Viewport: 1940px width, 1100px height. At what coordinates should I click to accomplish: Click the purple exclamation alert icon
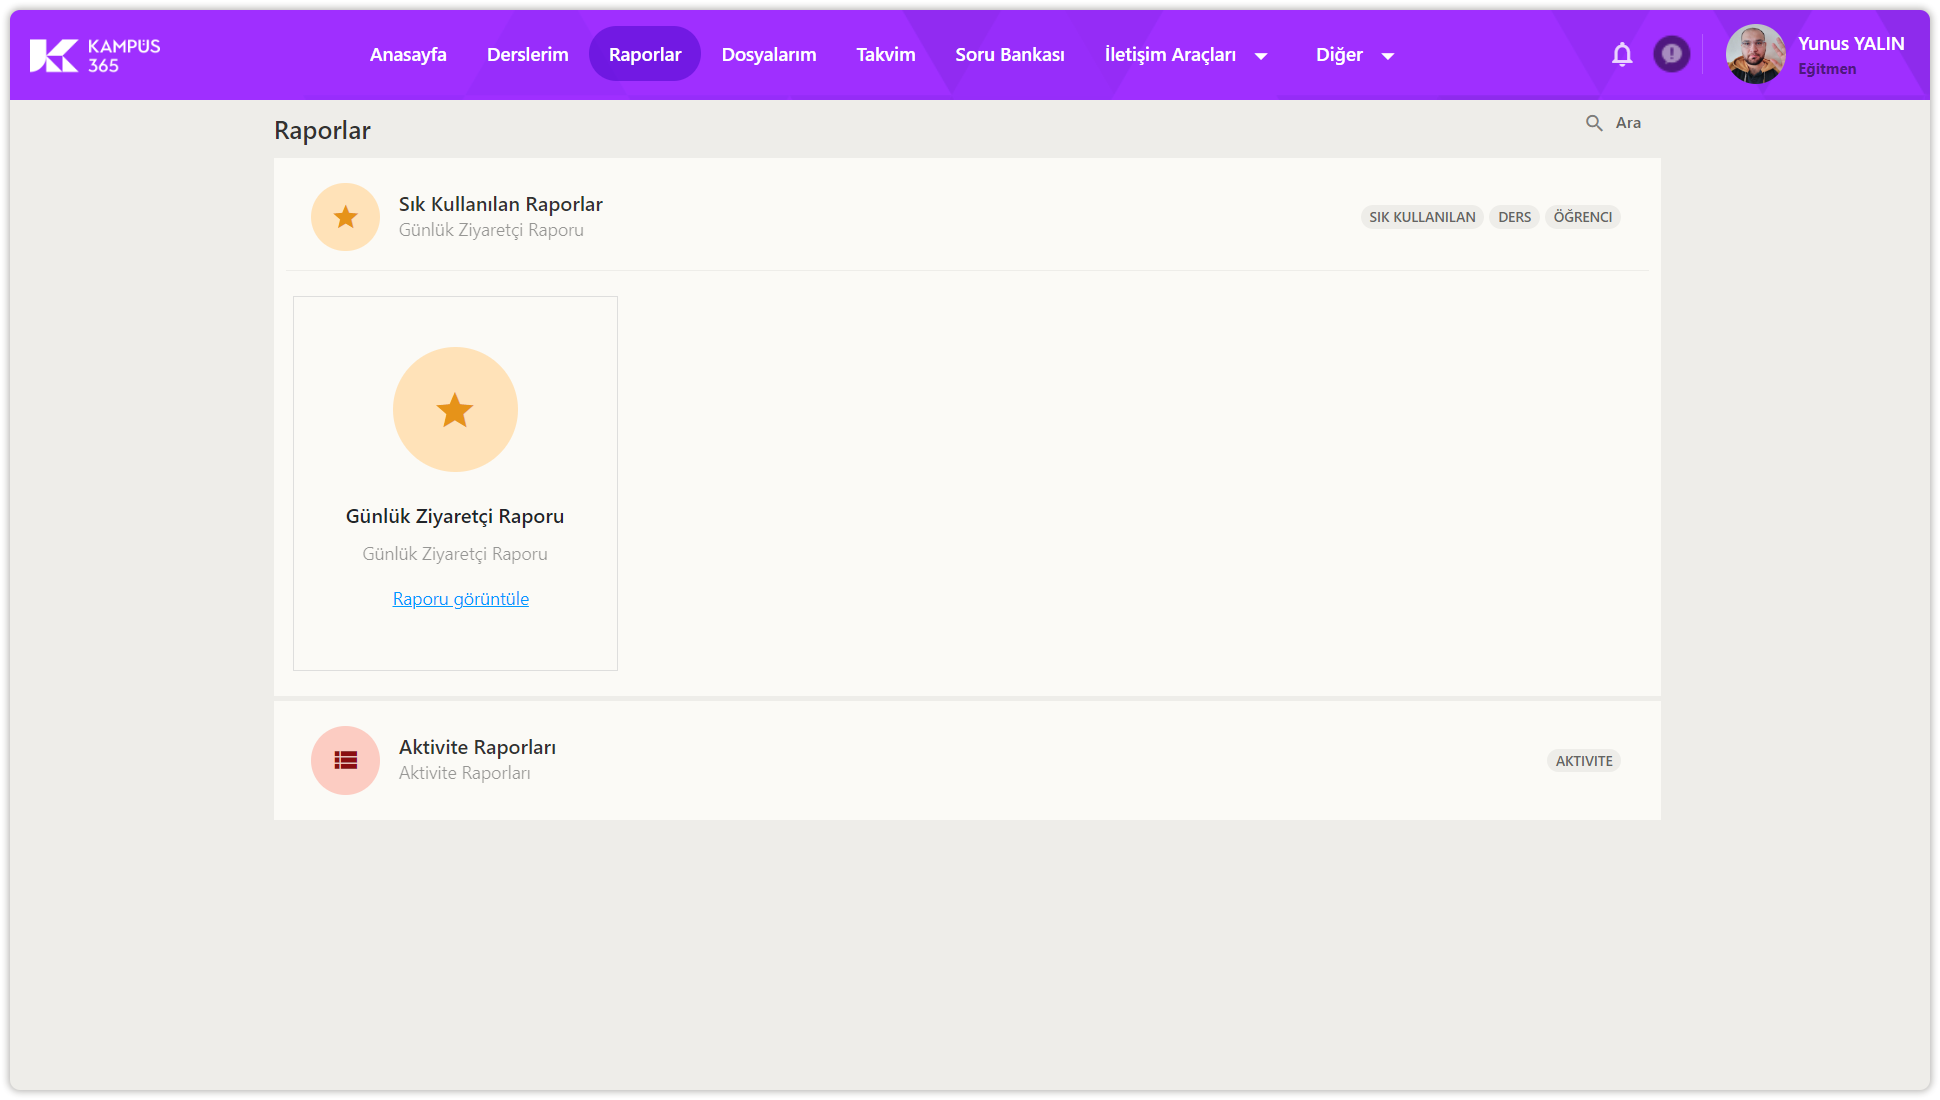(1671, 54)
